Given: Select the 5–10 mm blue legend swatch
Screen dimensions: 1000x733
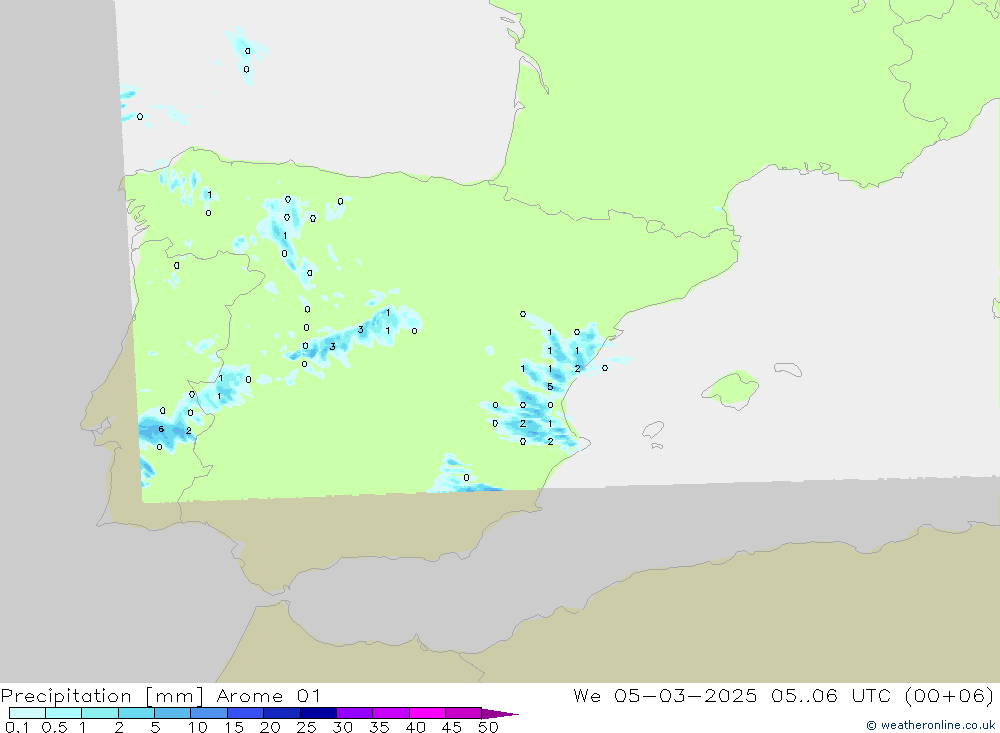Looking at the screenshot, I should 173,713.
